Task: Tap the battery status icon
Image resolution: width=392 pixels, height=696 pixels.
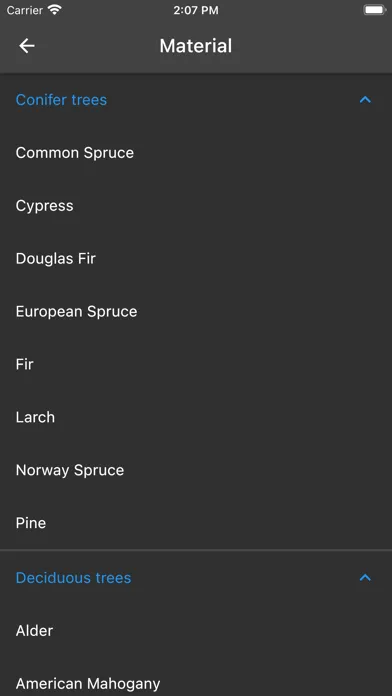Action: tap(375, 10)
